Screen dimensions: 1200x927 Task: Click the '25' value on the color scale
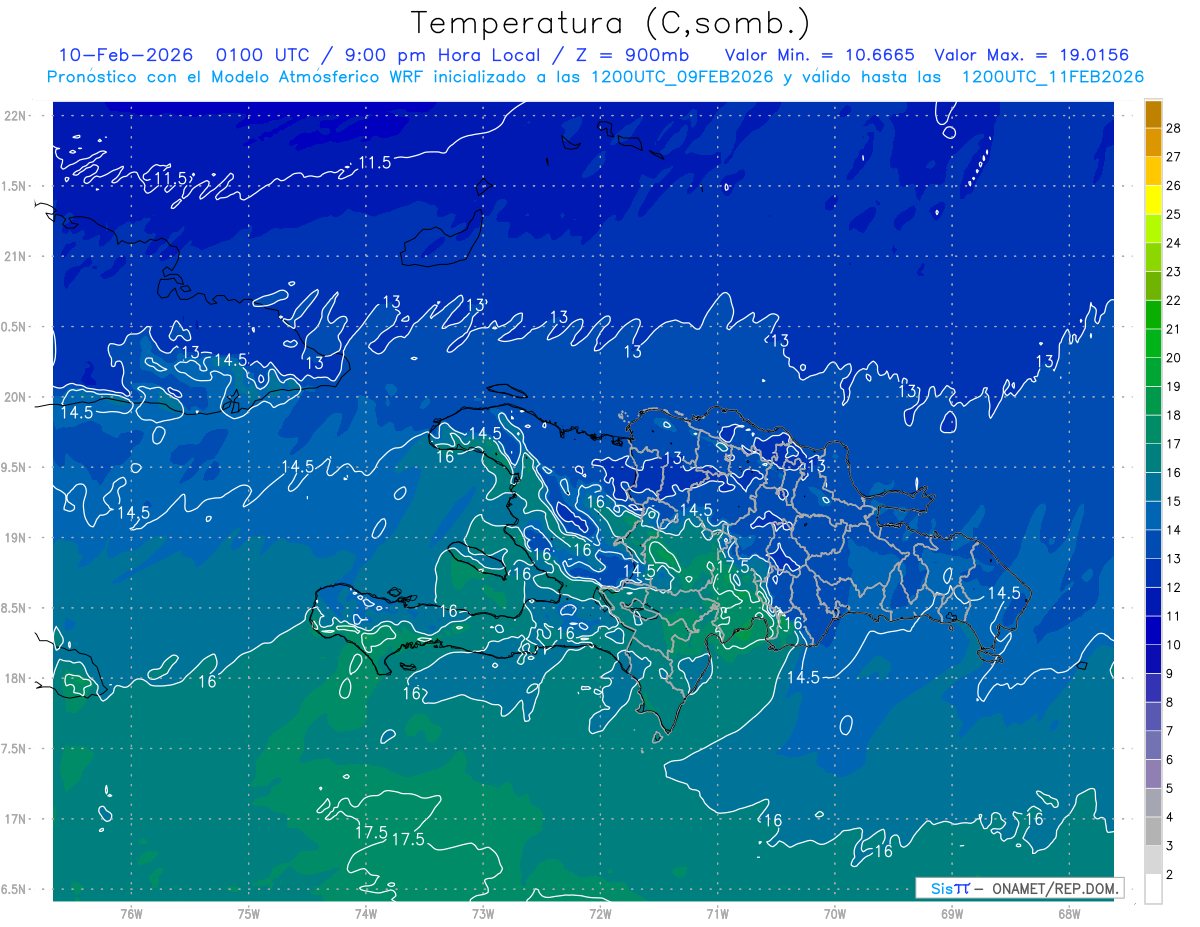(x=1173, y=214)
